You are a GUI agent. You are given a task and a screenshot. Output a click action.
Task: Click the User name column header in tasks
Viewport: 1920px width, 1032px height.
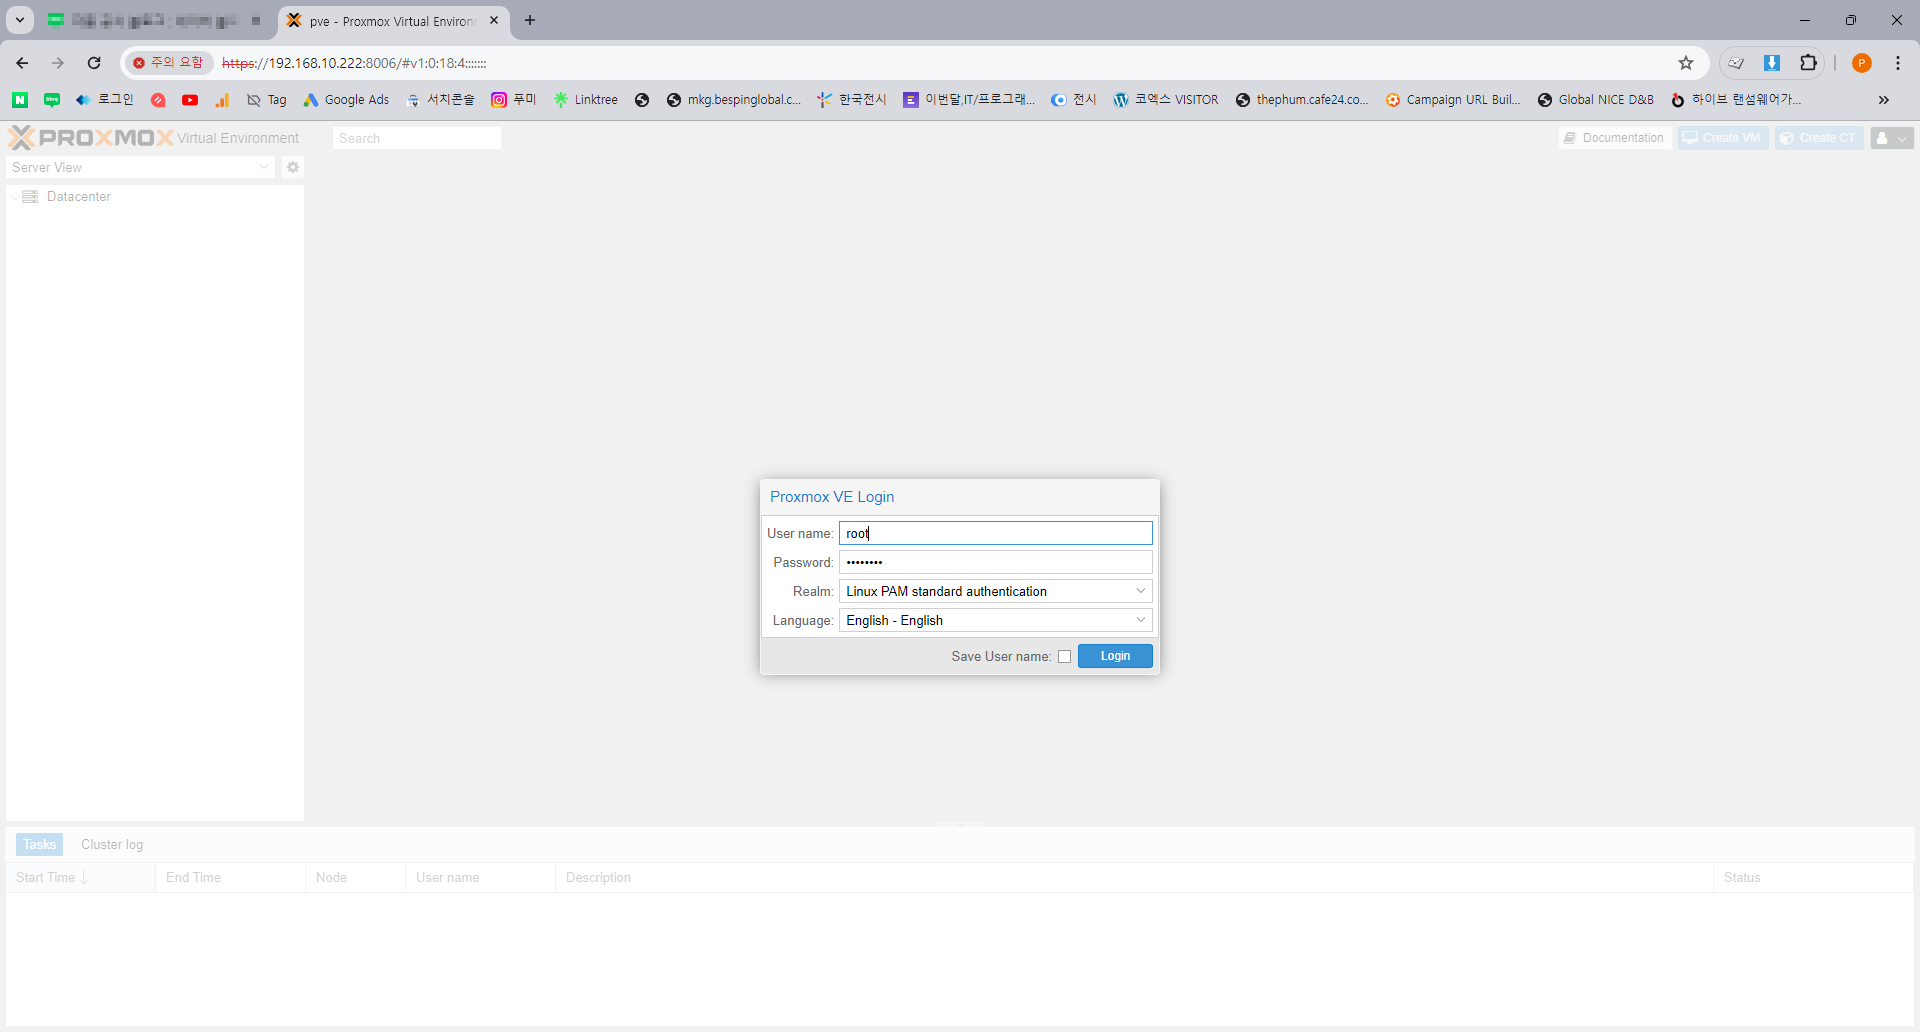click(480, 878)
